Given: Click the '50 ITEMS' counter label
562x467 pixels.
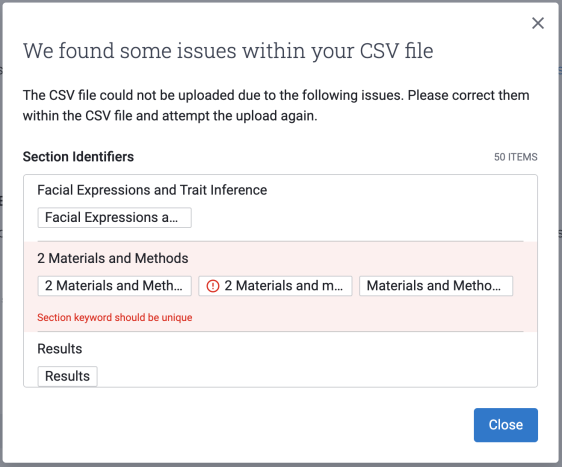Looking at the screenshot, I should click(515, 157).
